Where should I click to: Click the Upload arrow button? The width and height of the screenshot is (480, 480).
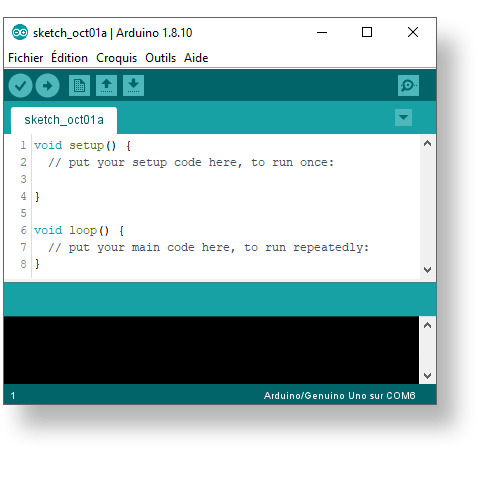coord(47,86)
